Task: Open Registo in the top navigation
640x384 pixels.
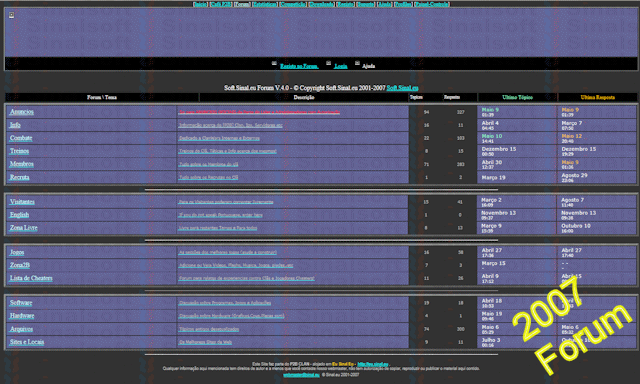Action: click(x=345, y=4)
